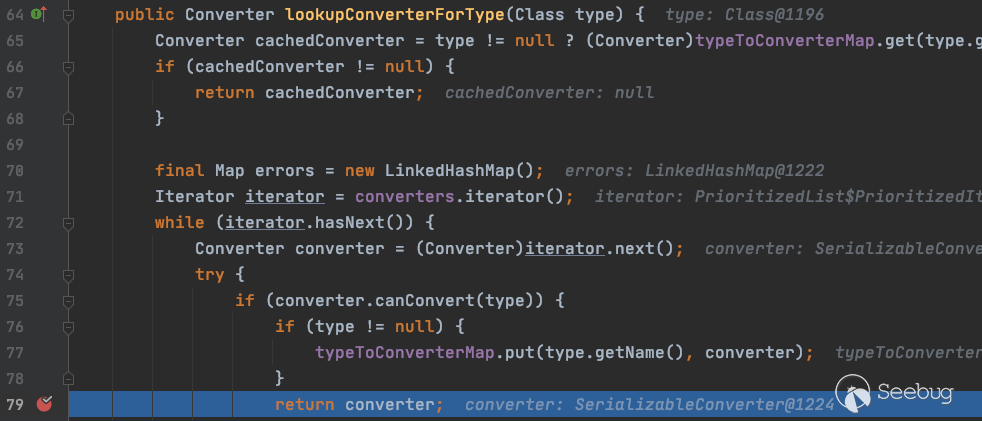Click the 'type: Class@1196' inline debug hint
Image resolution: width=982 pixels, height=421 pixels.
coord(745,14)
